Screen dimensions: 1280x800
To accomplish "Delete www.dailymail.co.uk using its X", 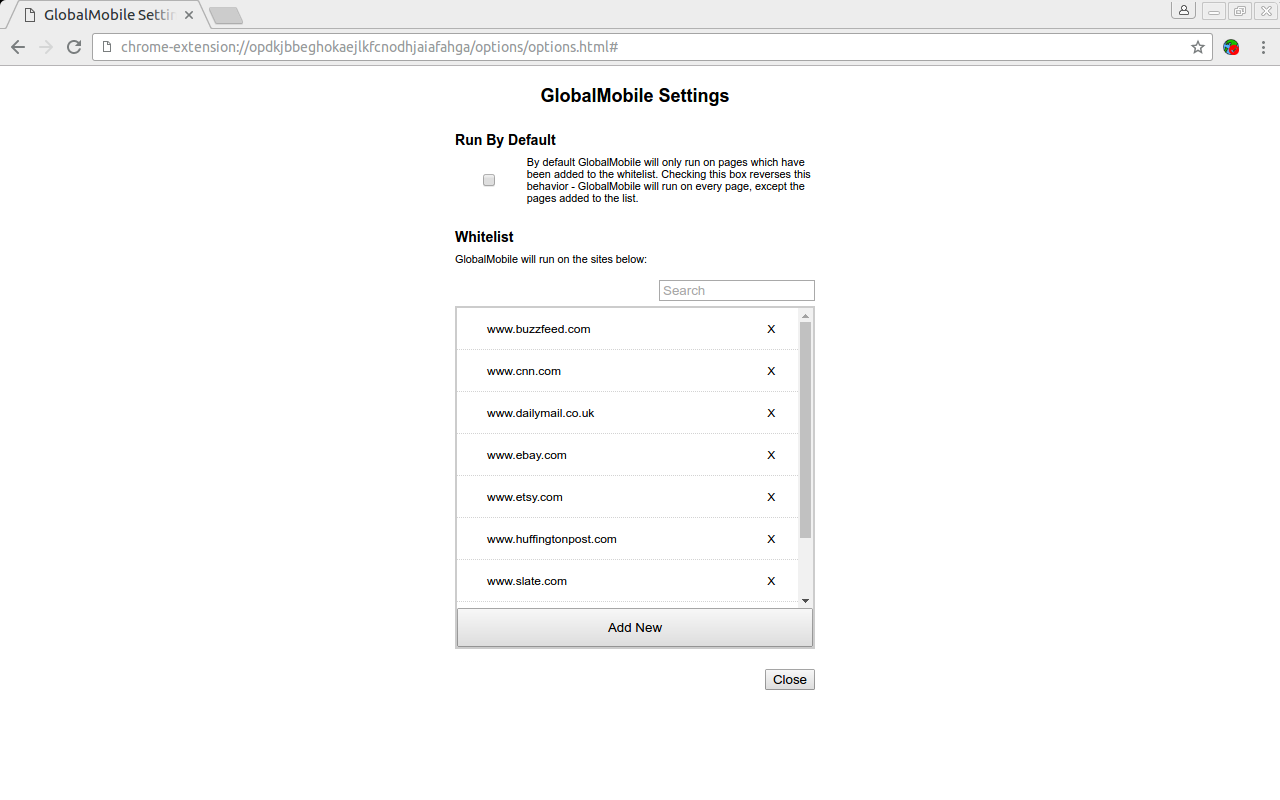I will tap(771, 413).
